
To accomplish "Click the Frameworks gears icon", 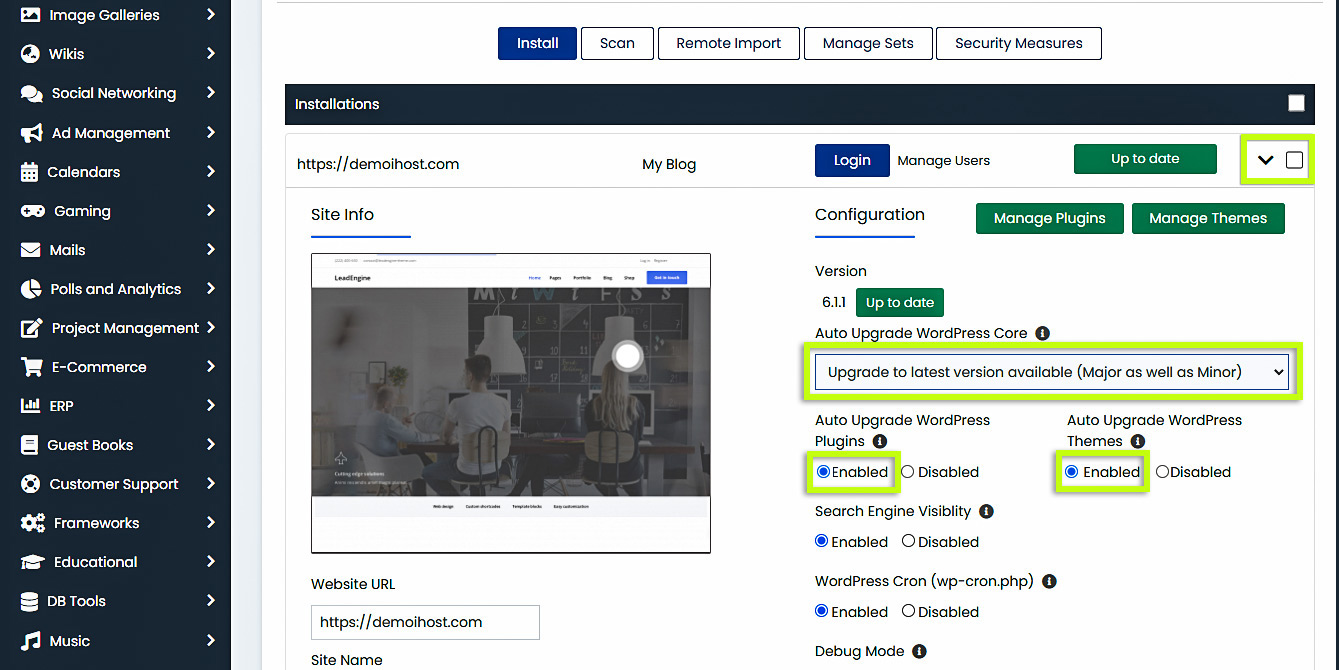I will [x=33, y=523].
